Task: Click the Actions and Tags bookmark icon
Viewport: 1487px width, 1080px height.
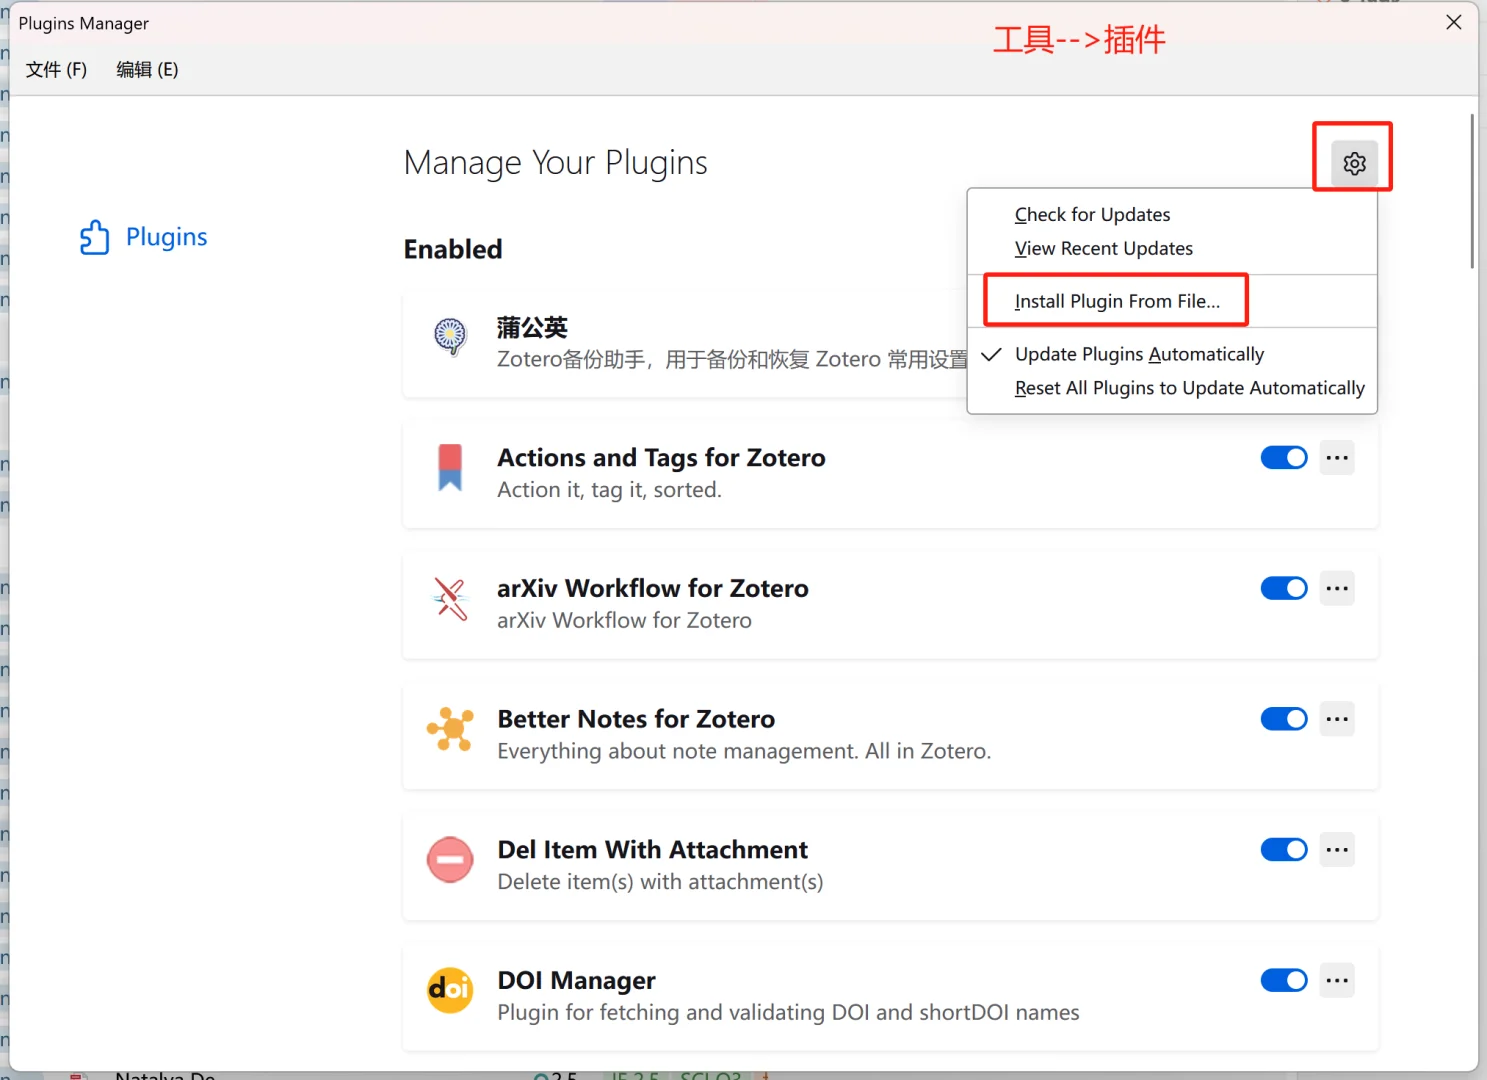Action: (450, 467)
